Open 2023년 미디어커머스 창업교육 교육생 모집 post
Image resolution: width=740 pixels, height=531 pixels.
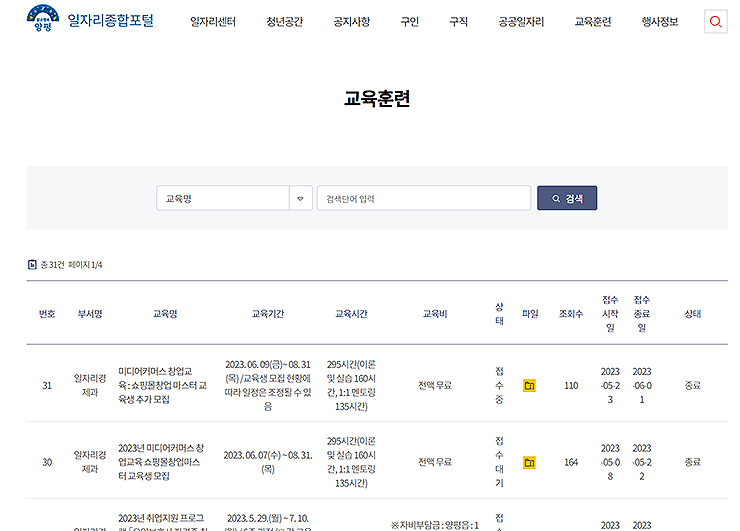pyautogui.click(x=161, y=462)
